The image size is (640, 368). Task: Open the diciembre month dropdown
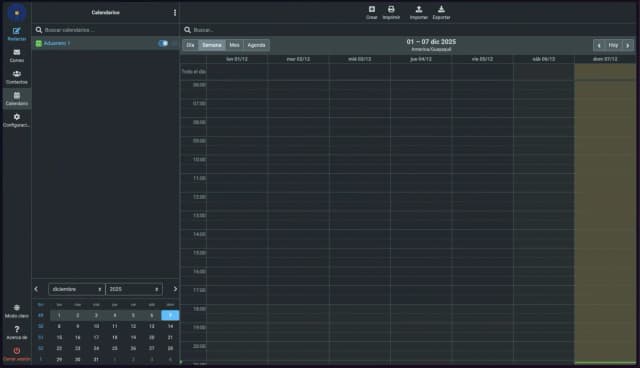pos(76,289)
